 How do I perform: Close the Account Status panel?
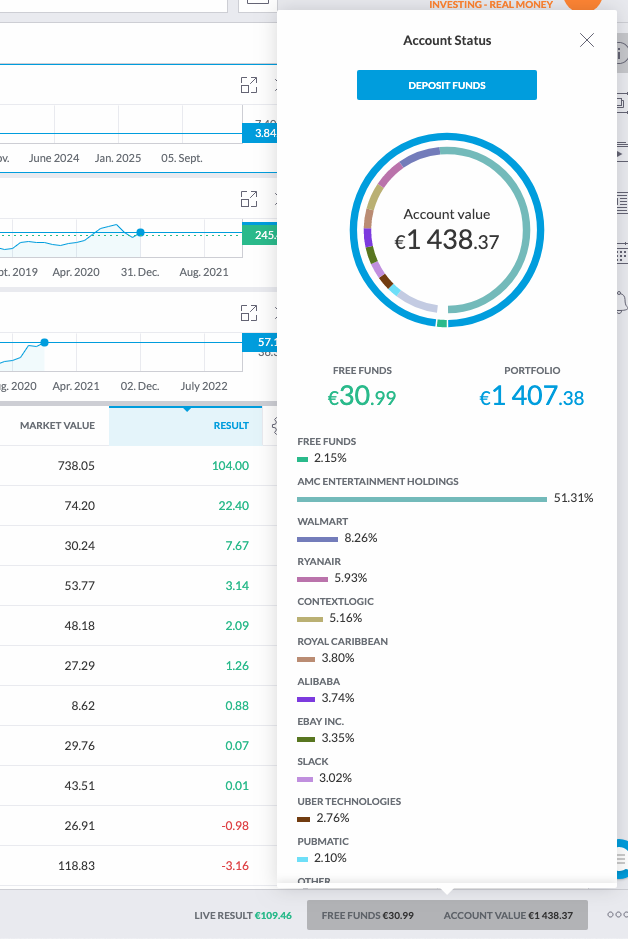point(587,40)
